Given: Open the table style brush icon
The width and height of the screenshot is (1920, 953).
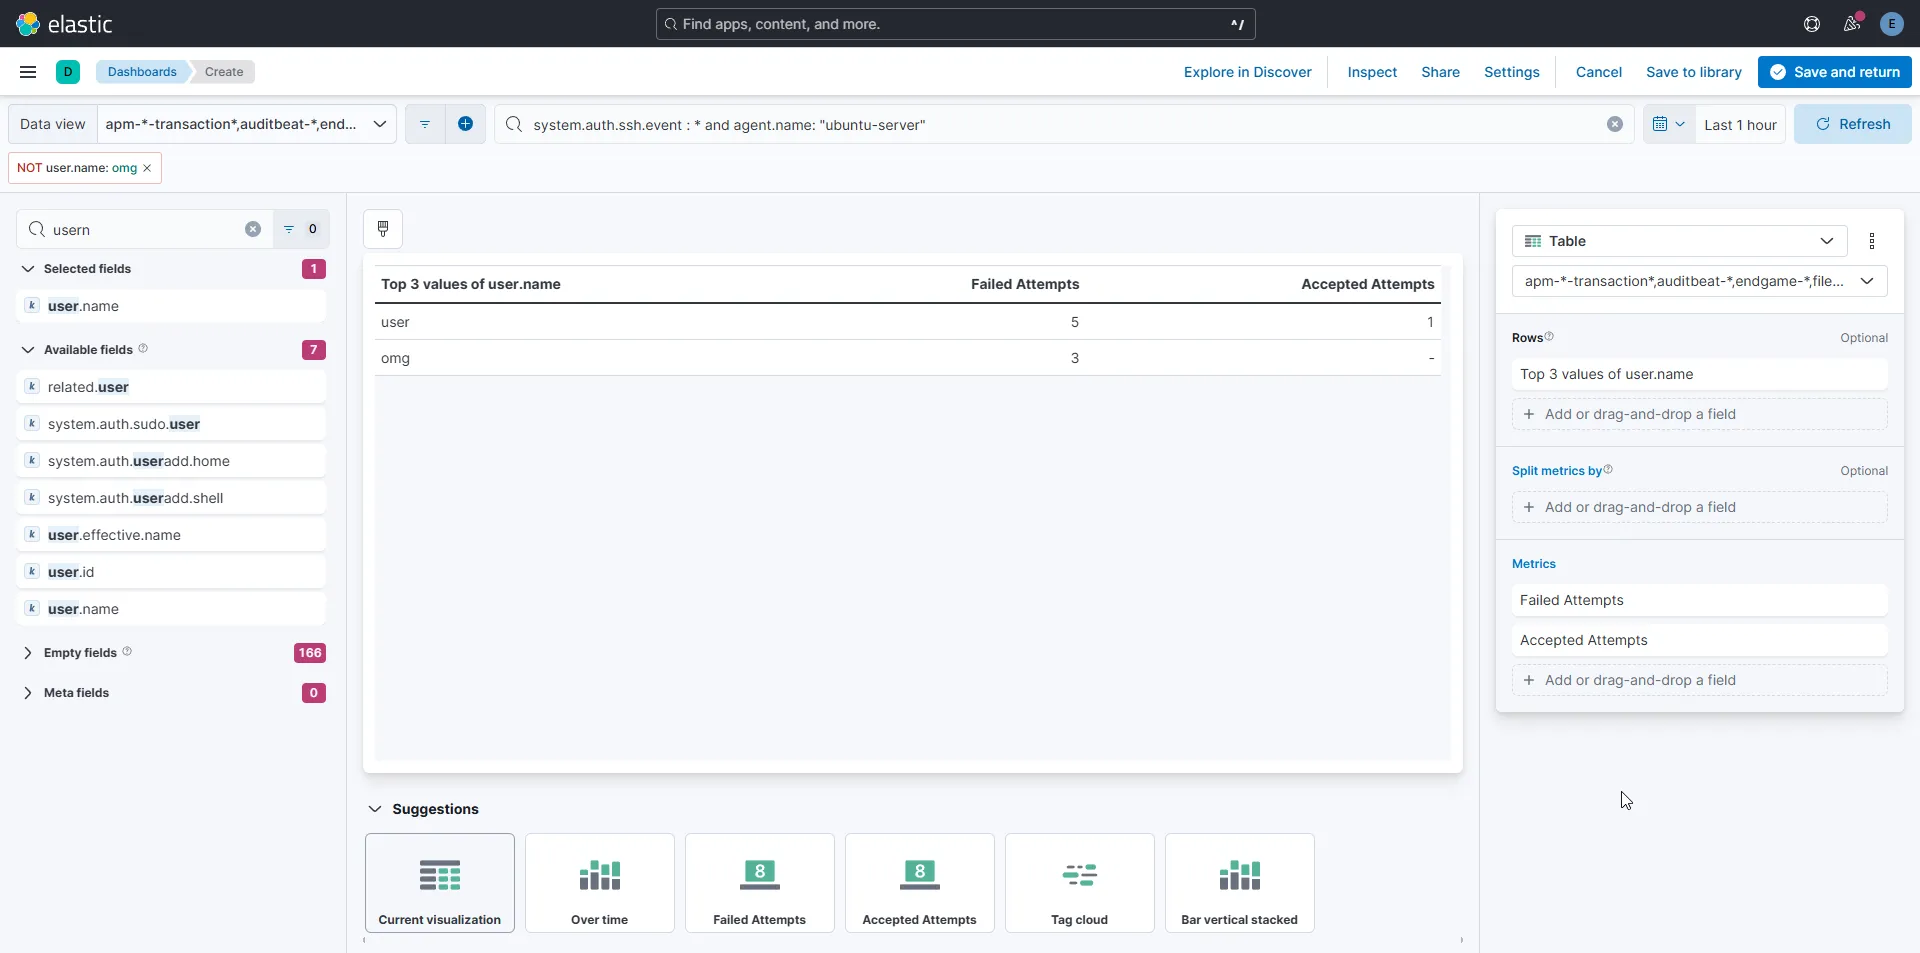Looking at the screenshot, I should [383, 229].
